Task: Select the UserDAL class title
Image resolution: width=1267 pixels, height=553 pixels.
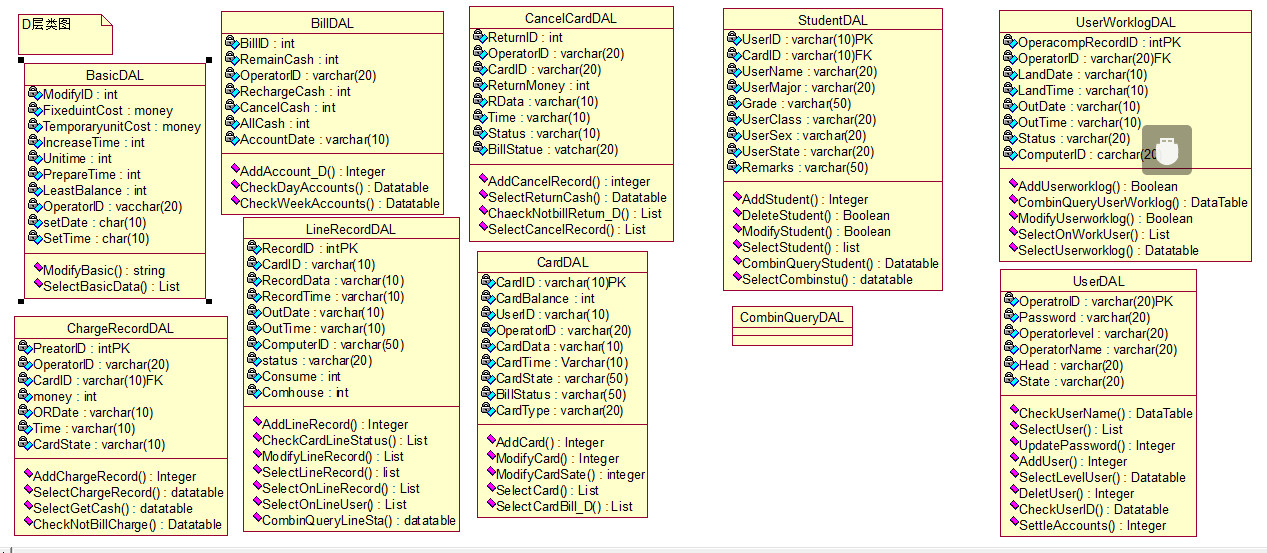Action: pos(1098,281)
